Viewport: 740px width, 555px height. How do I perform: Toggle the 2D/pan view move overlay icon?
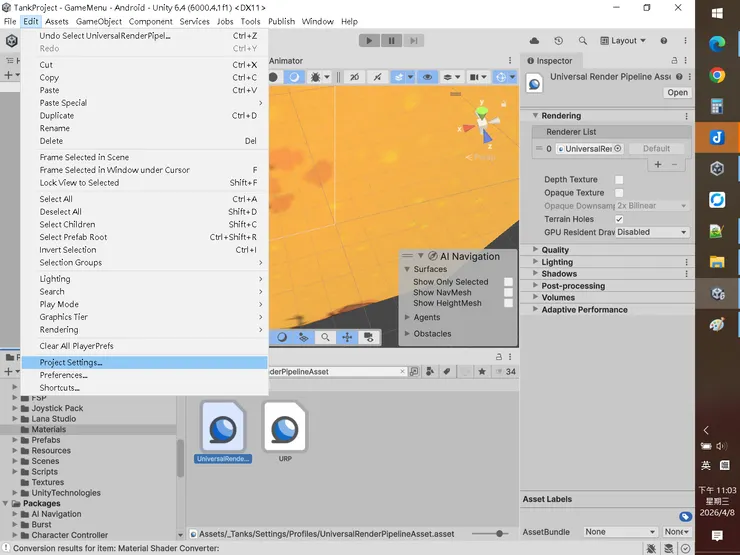(x=347, y=337)
